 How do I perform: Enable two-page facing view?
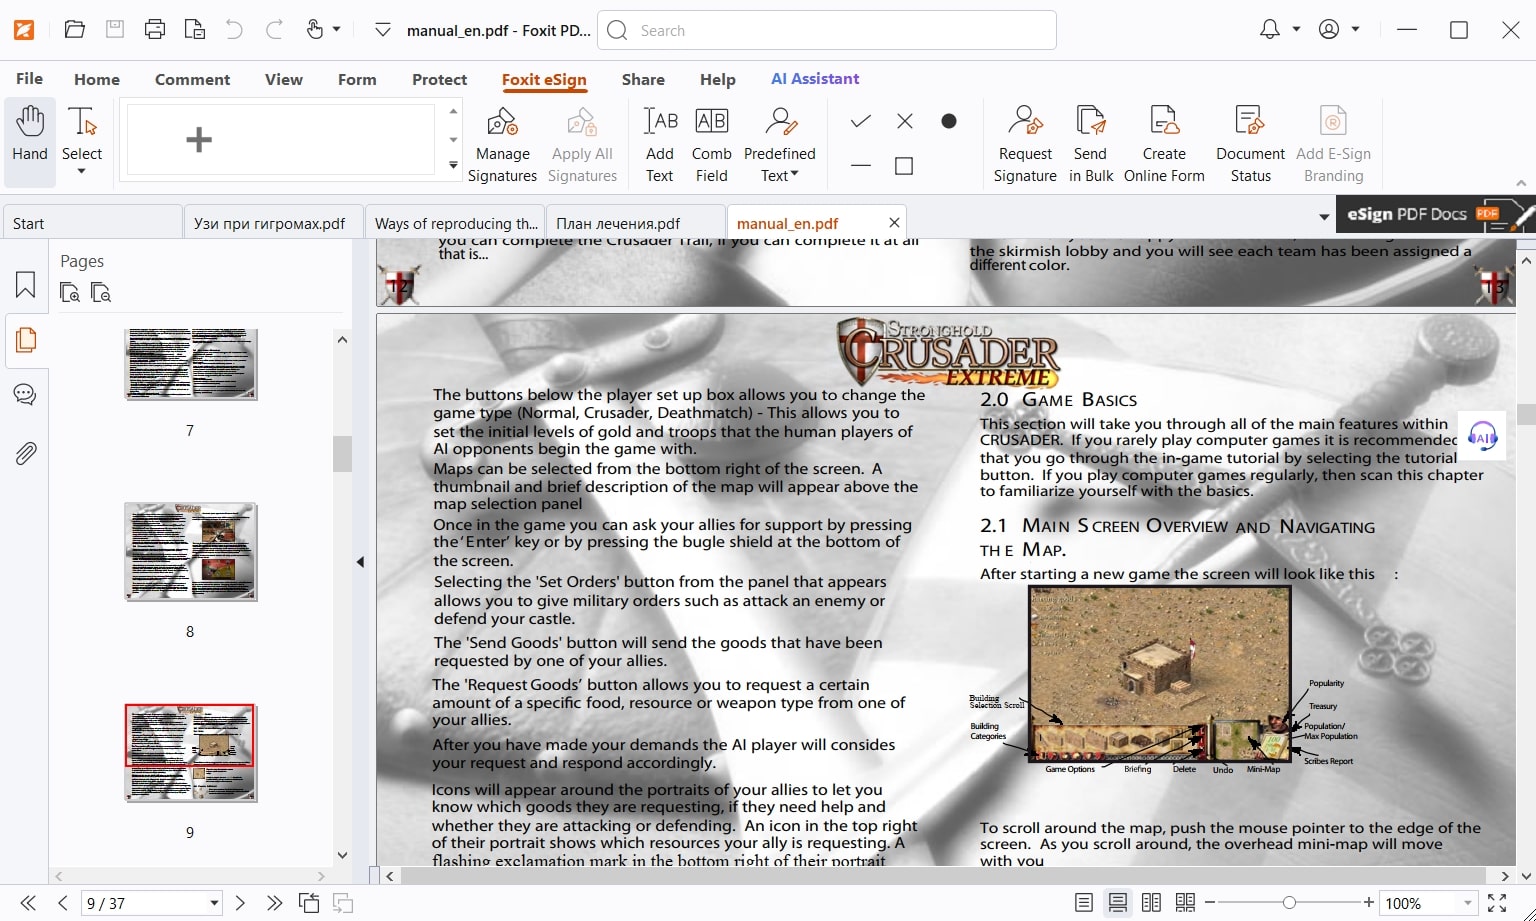click(1152, 903)
